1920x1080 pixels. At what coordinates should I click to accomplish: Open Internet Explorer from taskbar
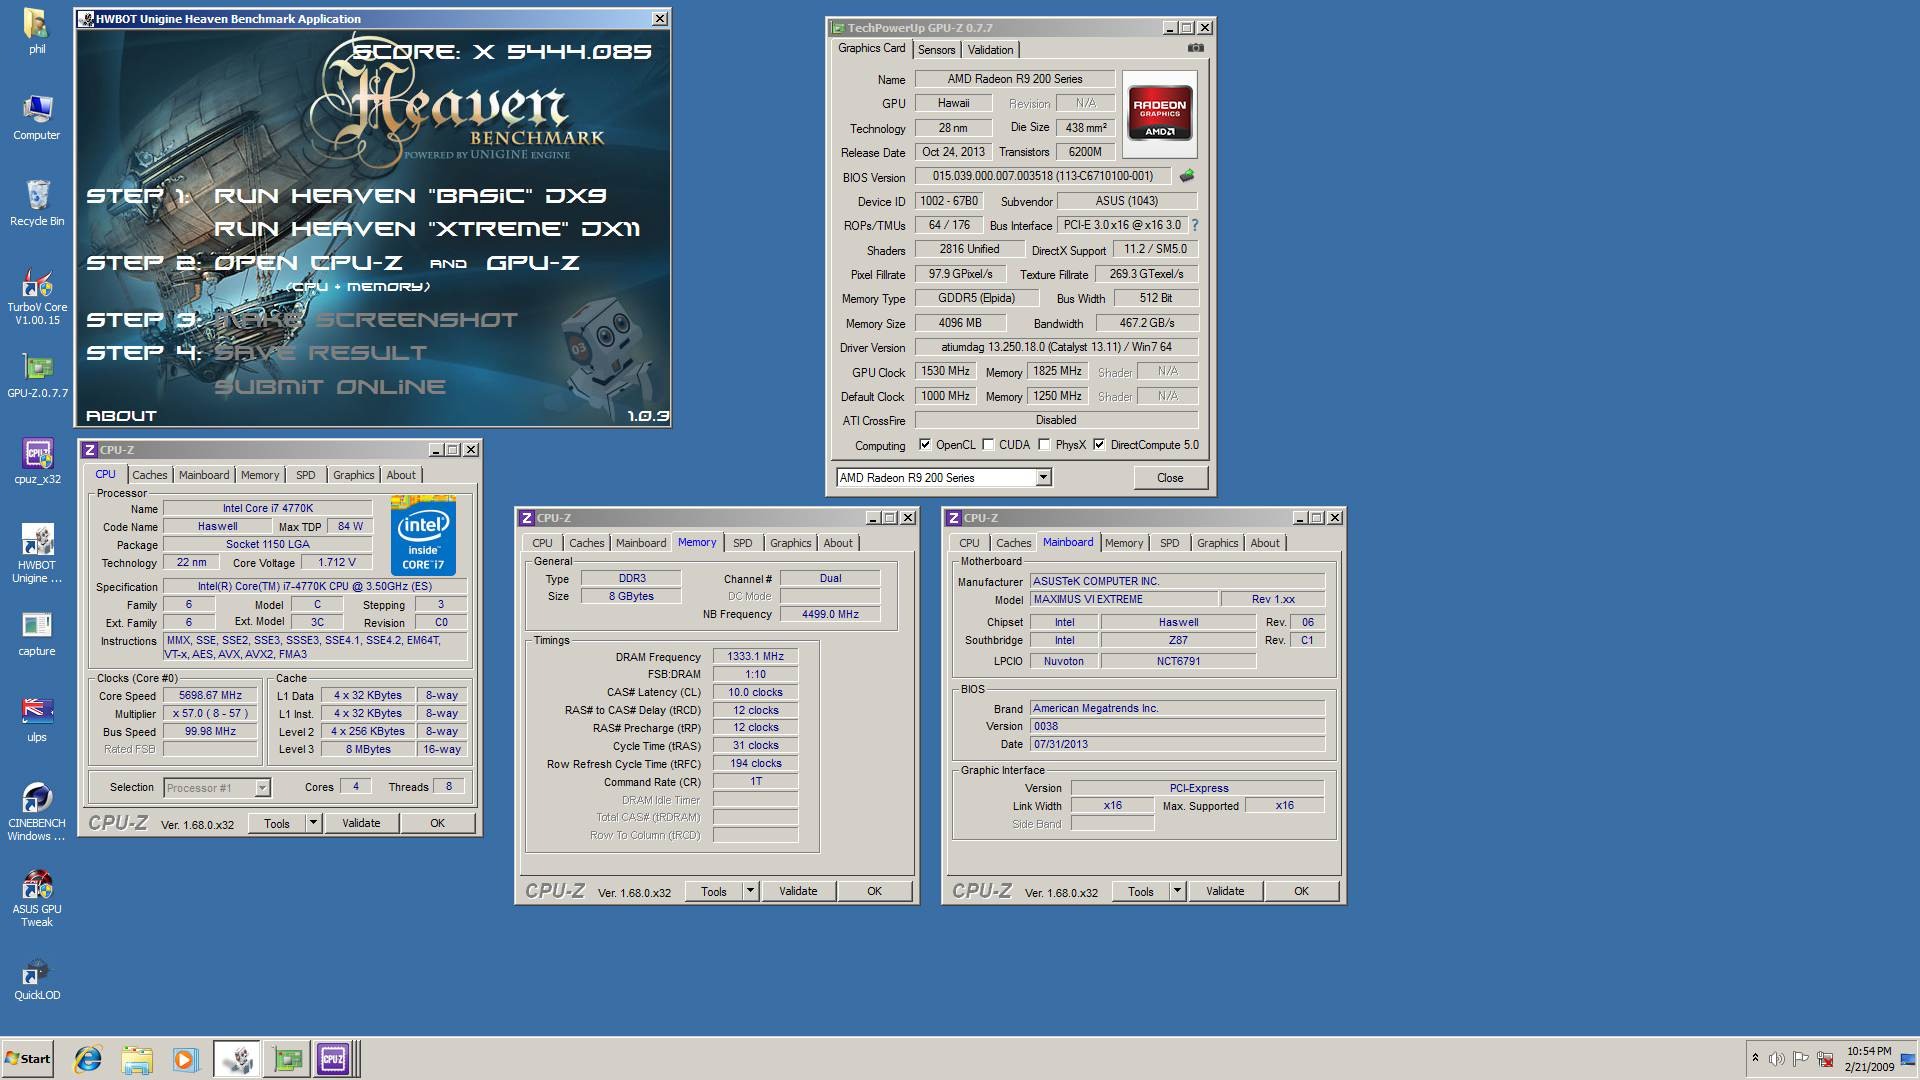click(x=88, y=1059)
